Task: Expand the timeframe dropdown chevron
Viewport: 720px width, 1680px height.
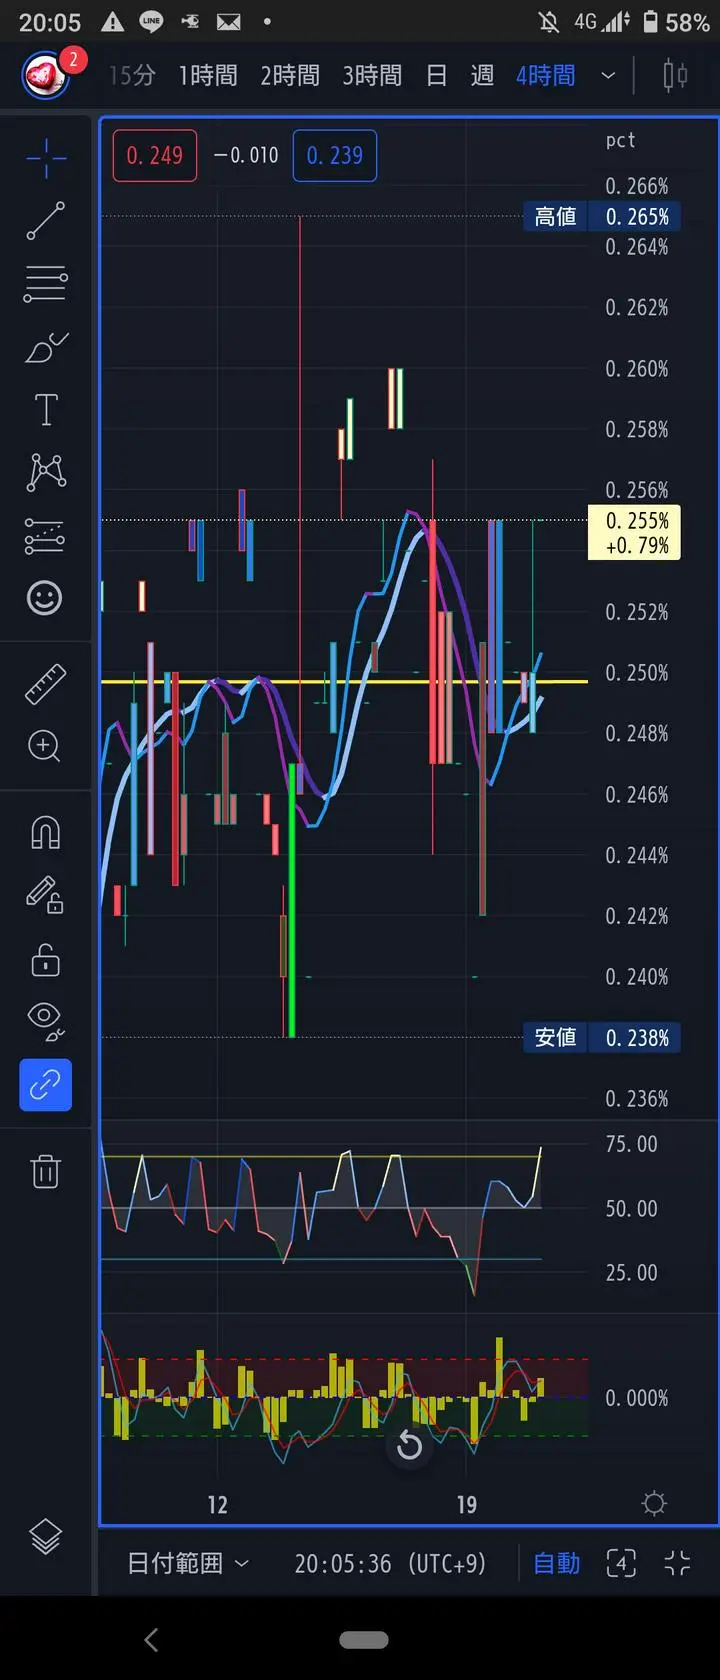Action: [x=607, y=75]
